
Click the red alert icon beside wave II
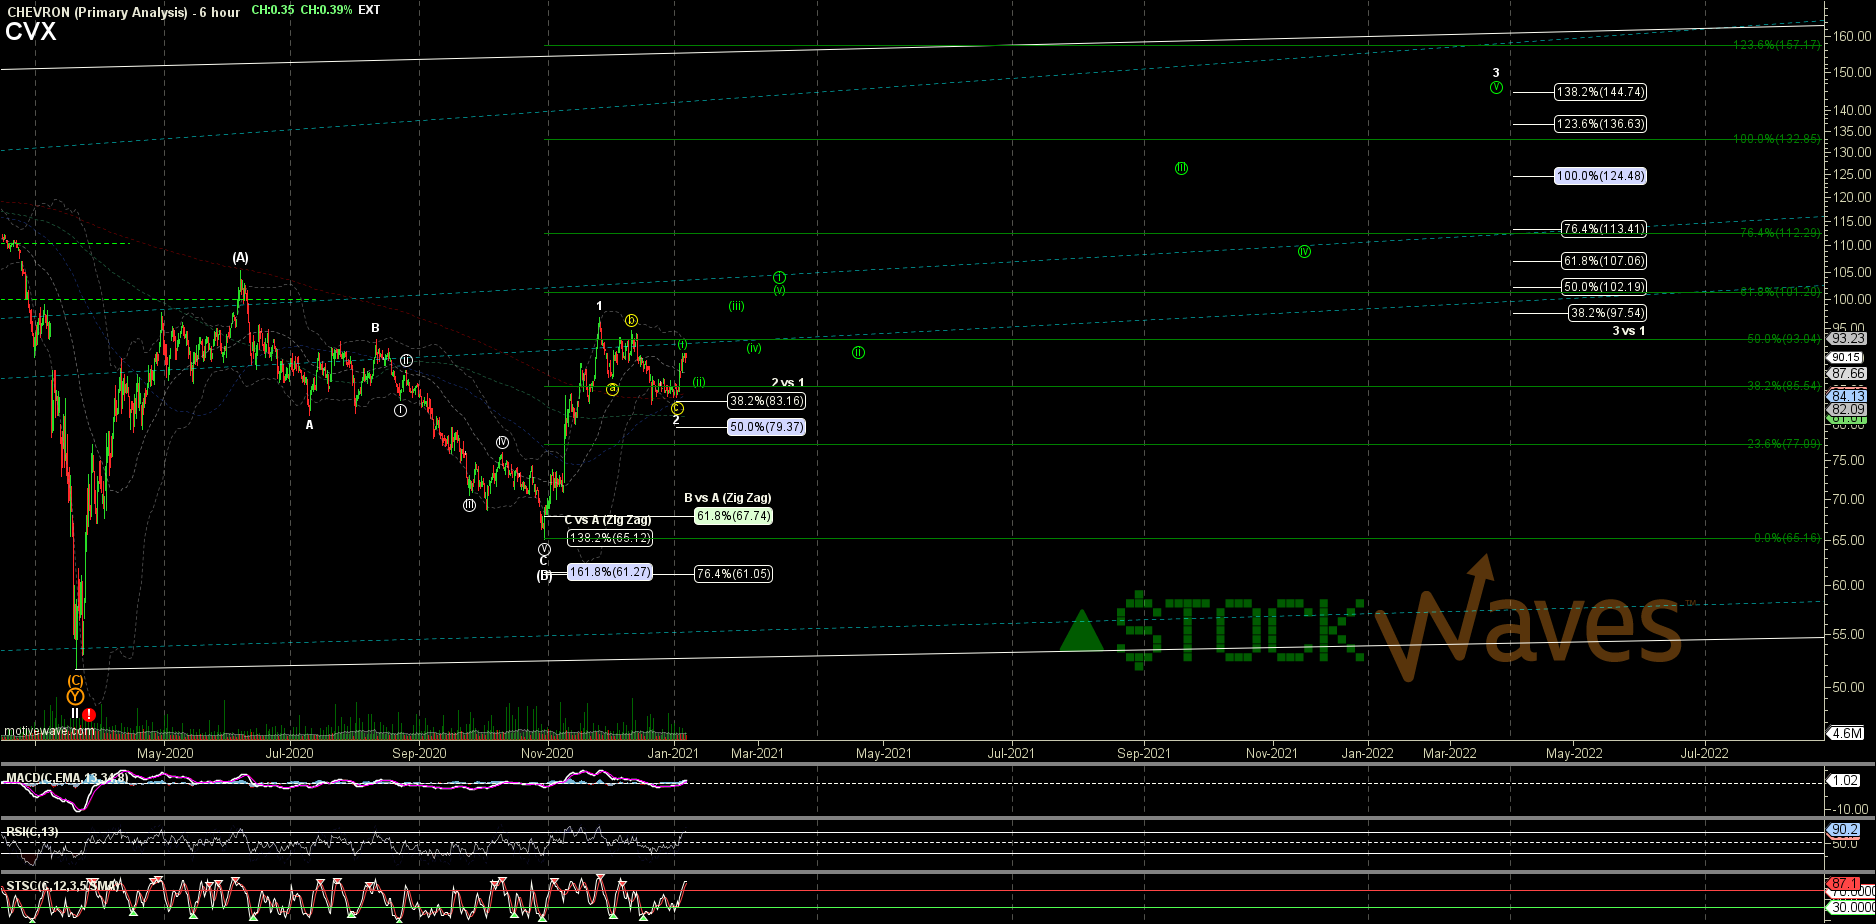89,714
